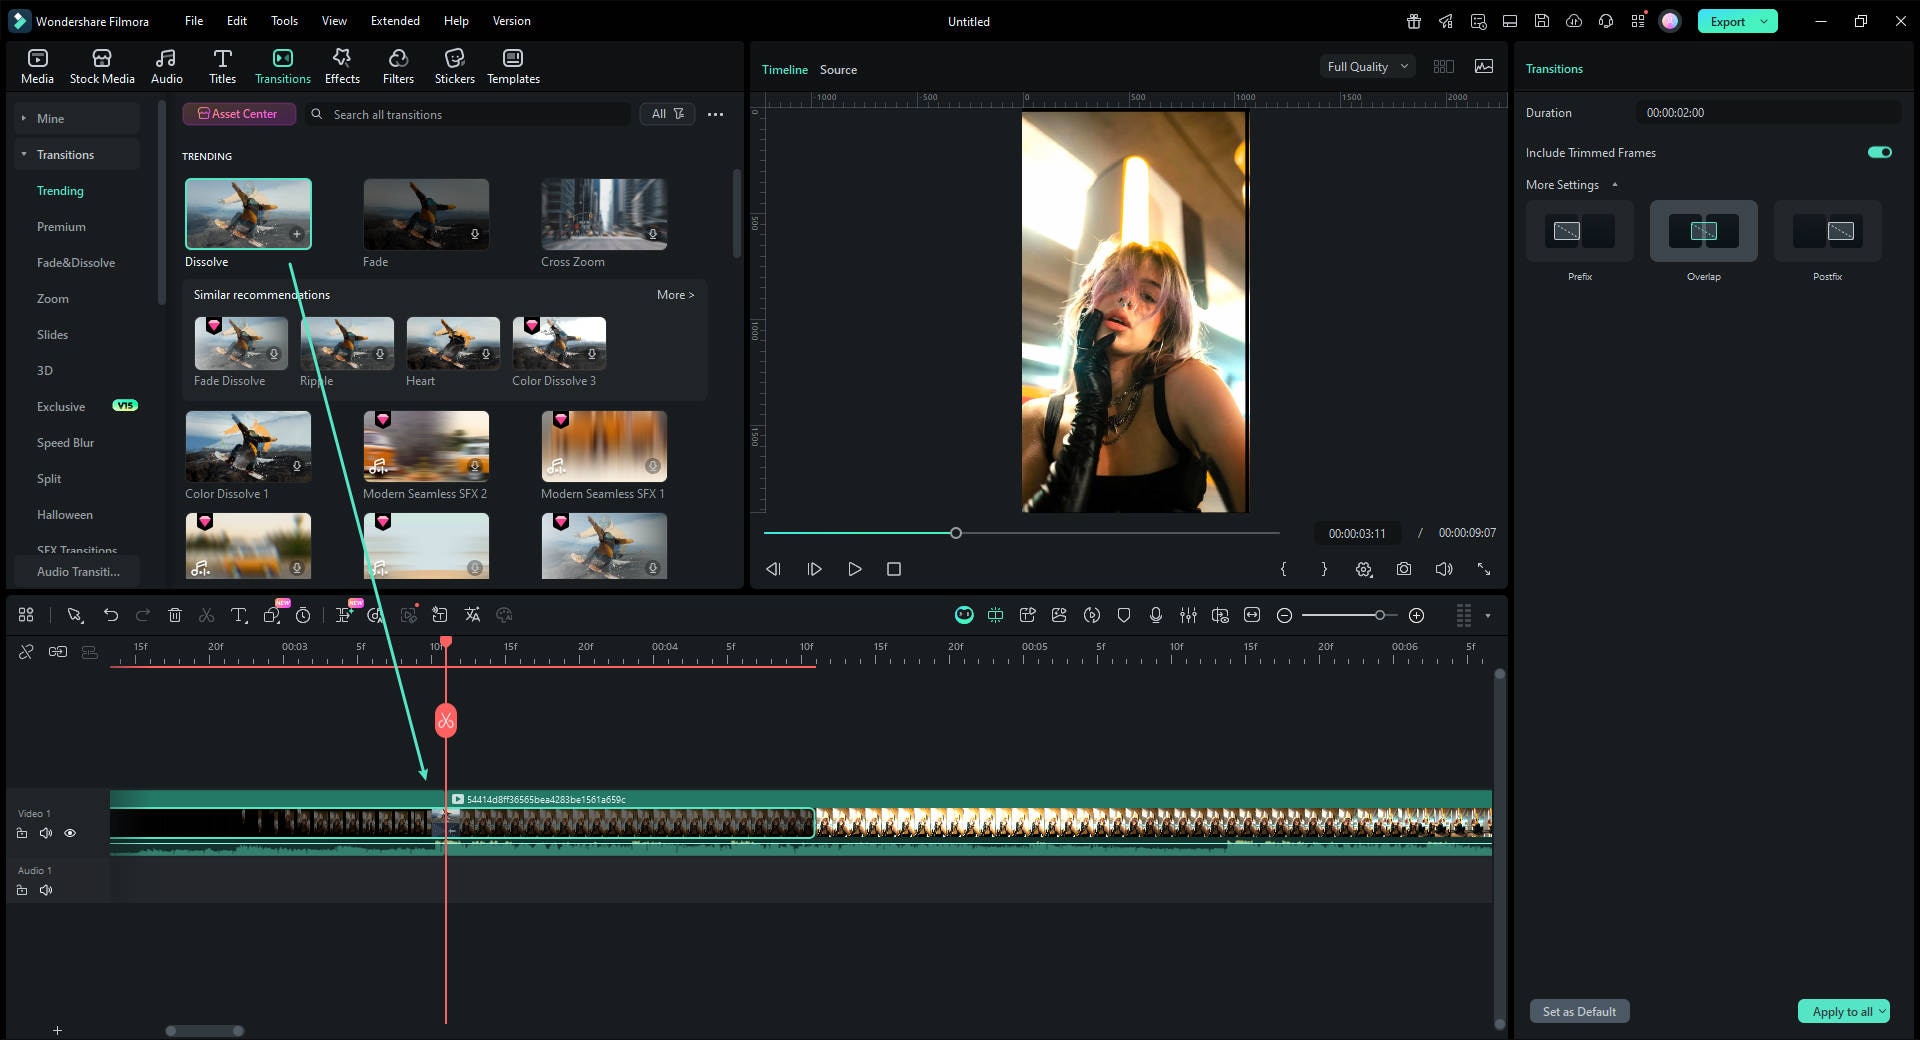The image size is (1920, 1040).
Task: Toggle Include Trimmed Frames switch
Action: tap(1879, 152)
